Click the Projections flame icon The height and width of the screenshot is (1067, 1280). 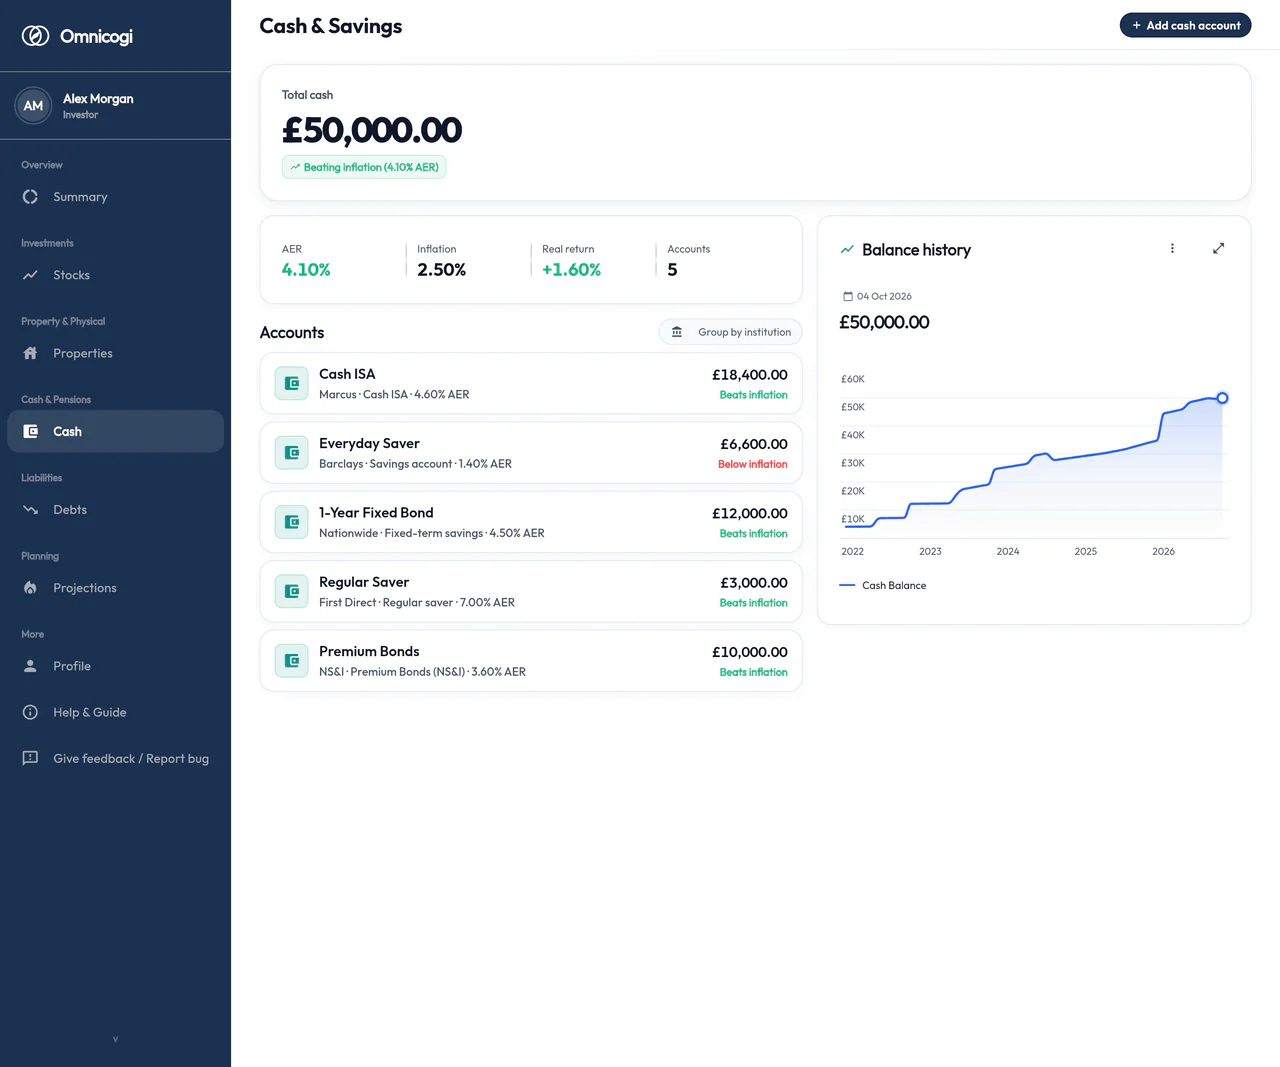point(30,588)
